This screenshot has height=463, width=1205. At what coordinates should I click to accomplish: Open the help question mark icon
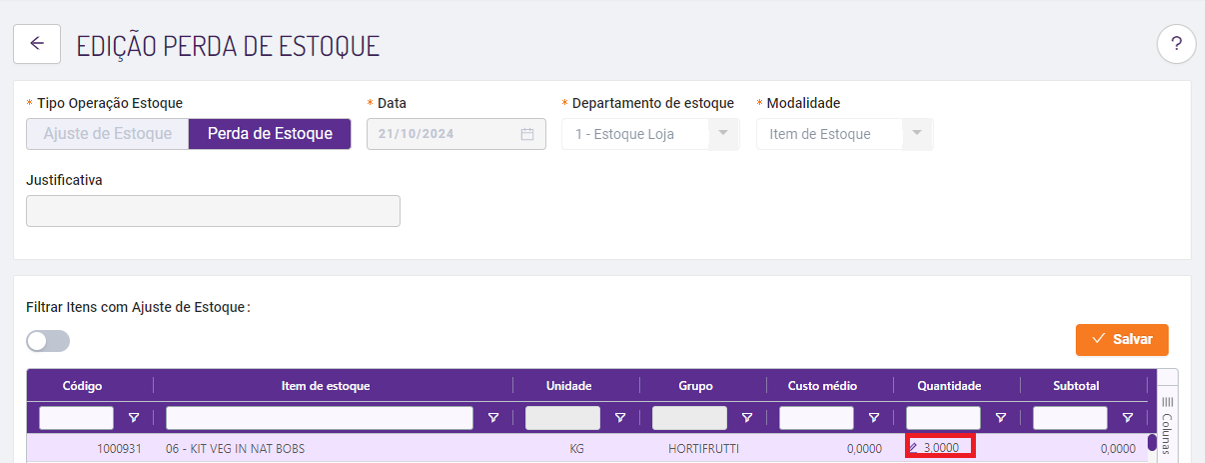1176,44
